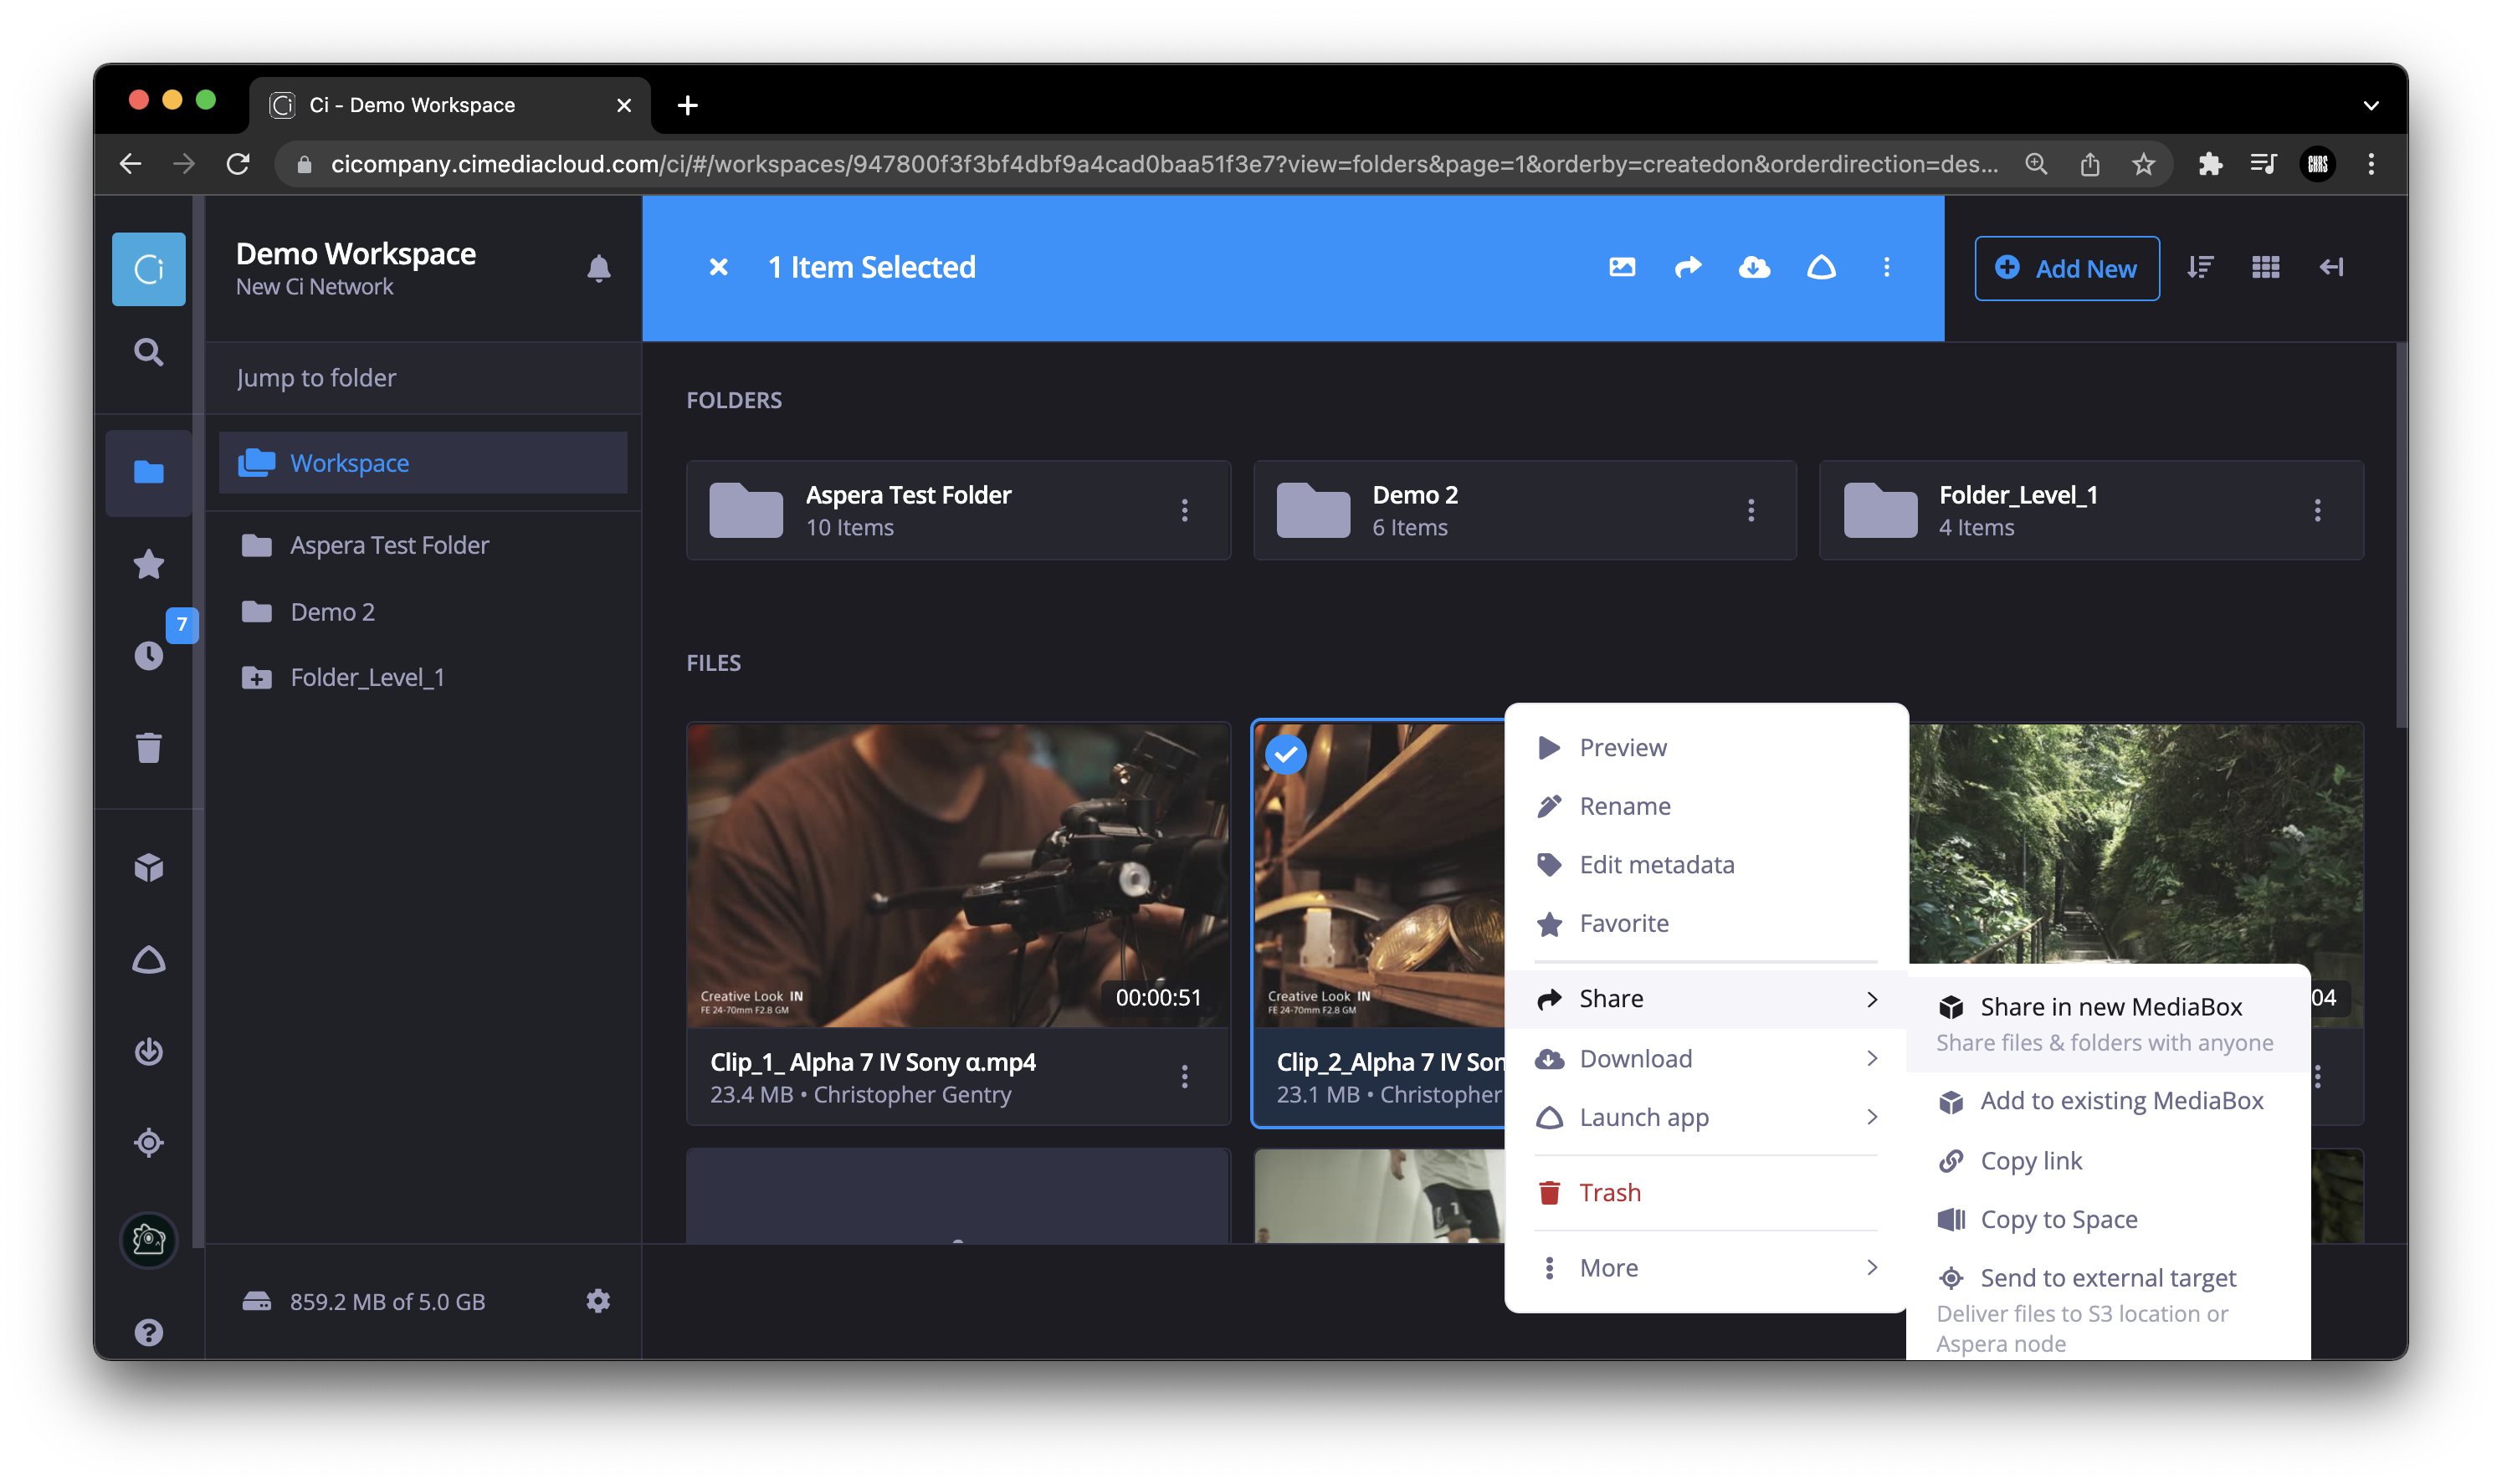Image resolution: width=2502 pixels, height=1484 pixels.
Task: Open Demo 2 in sidebar tree
Action: [x=422, y=611]
